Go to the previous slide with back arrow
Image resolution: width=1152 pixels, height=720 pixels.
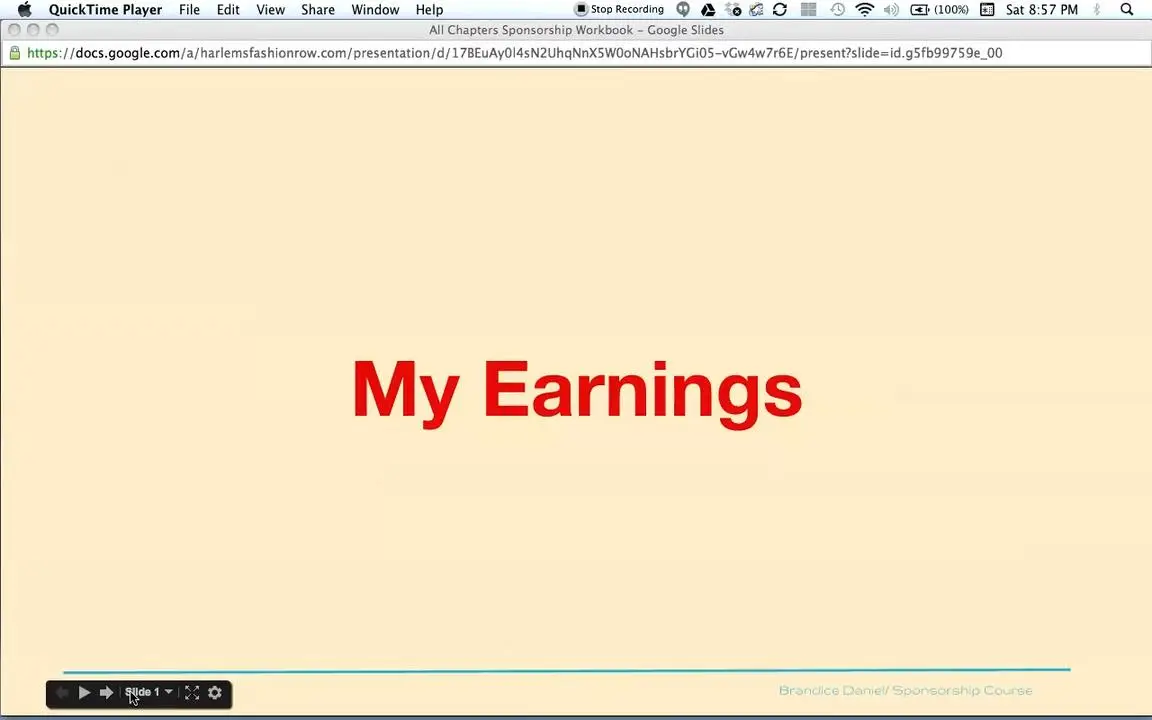pos(62,693)
